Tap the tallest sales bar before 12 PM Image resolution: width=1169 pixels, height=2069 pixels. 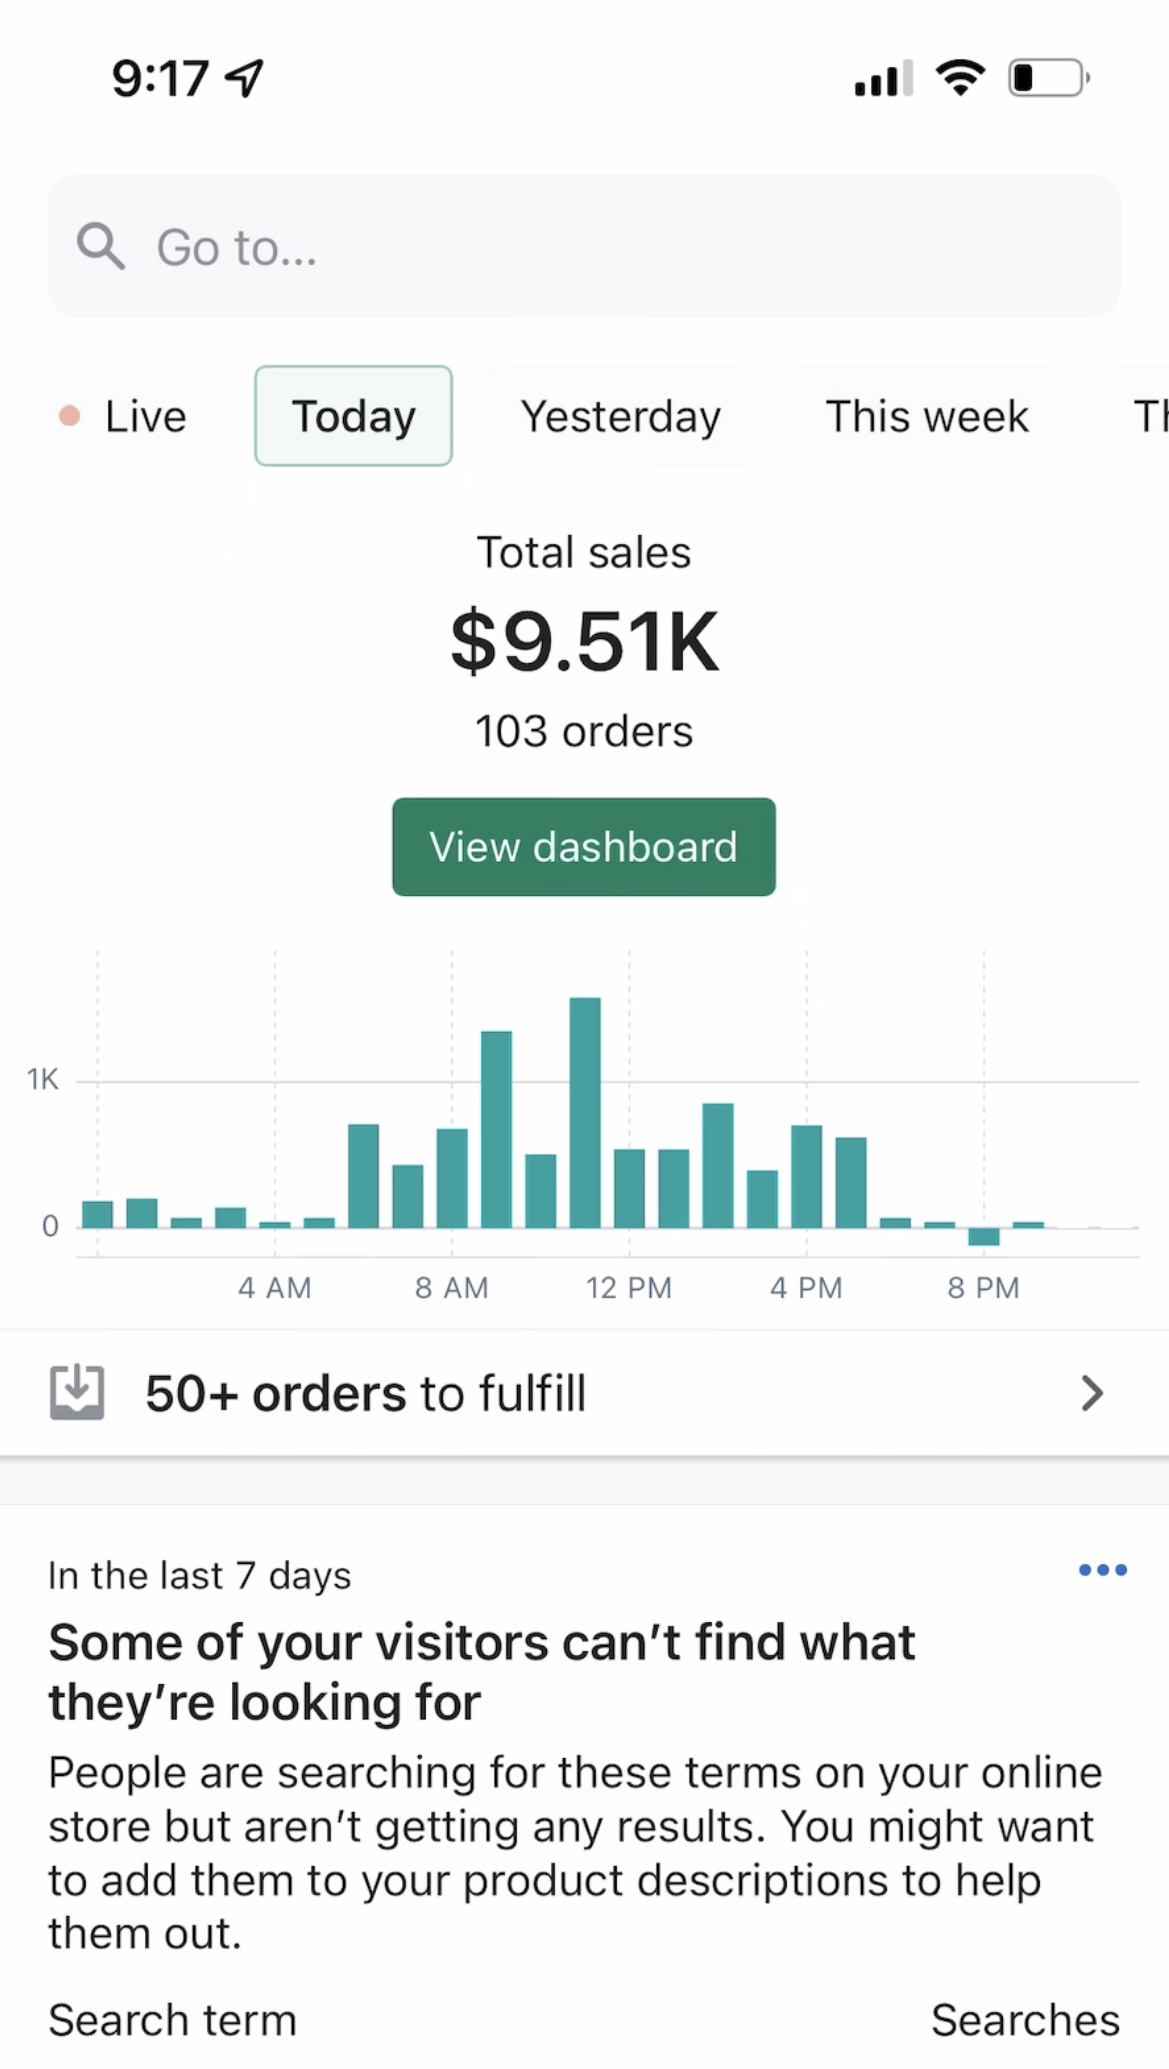[x=585, y=1112]
